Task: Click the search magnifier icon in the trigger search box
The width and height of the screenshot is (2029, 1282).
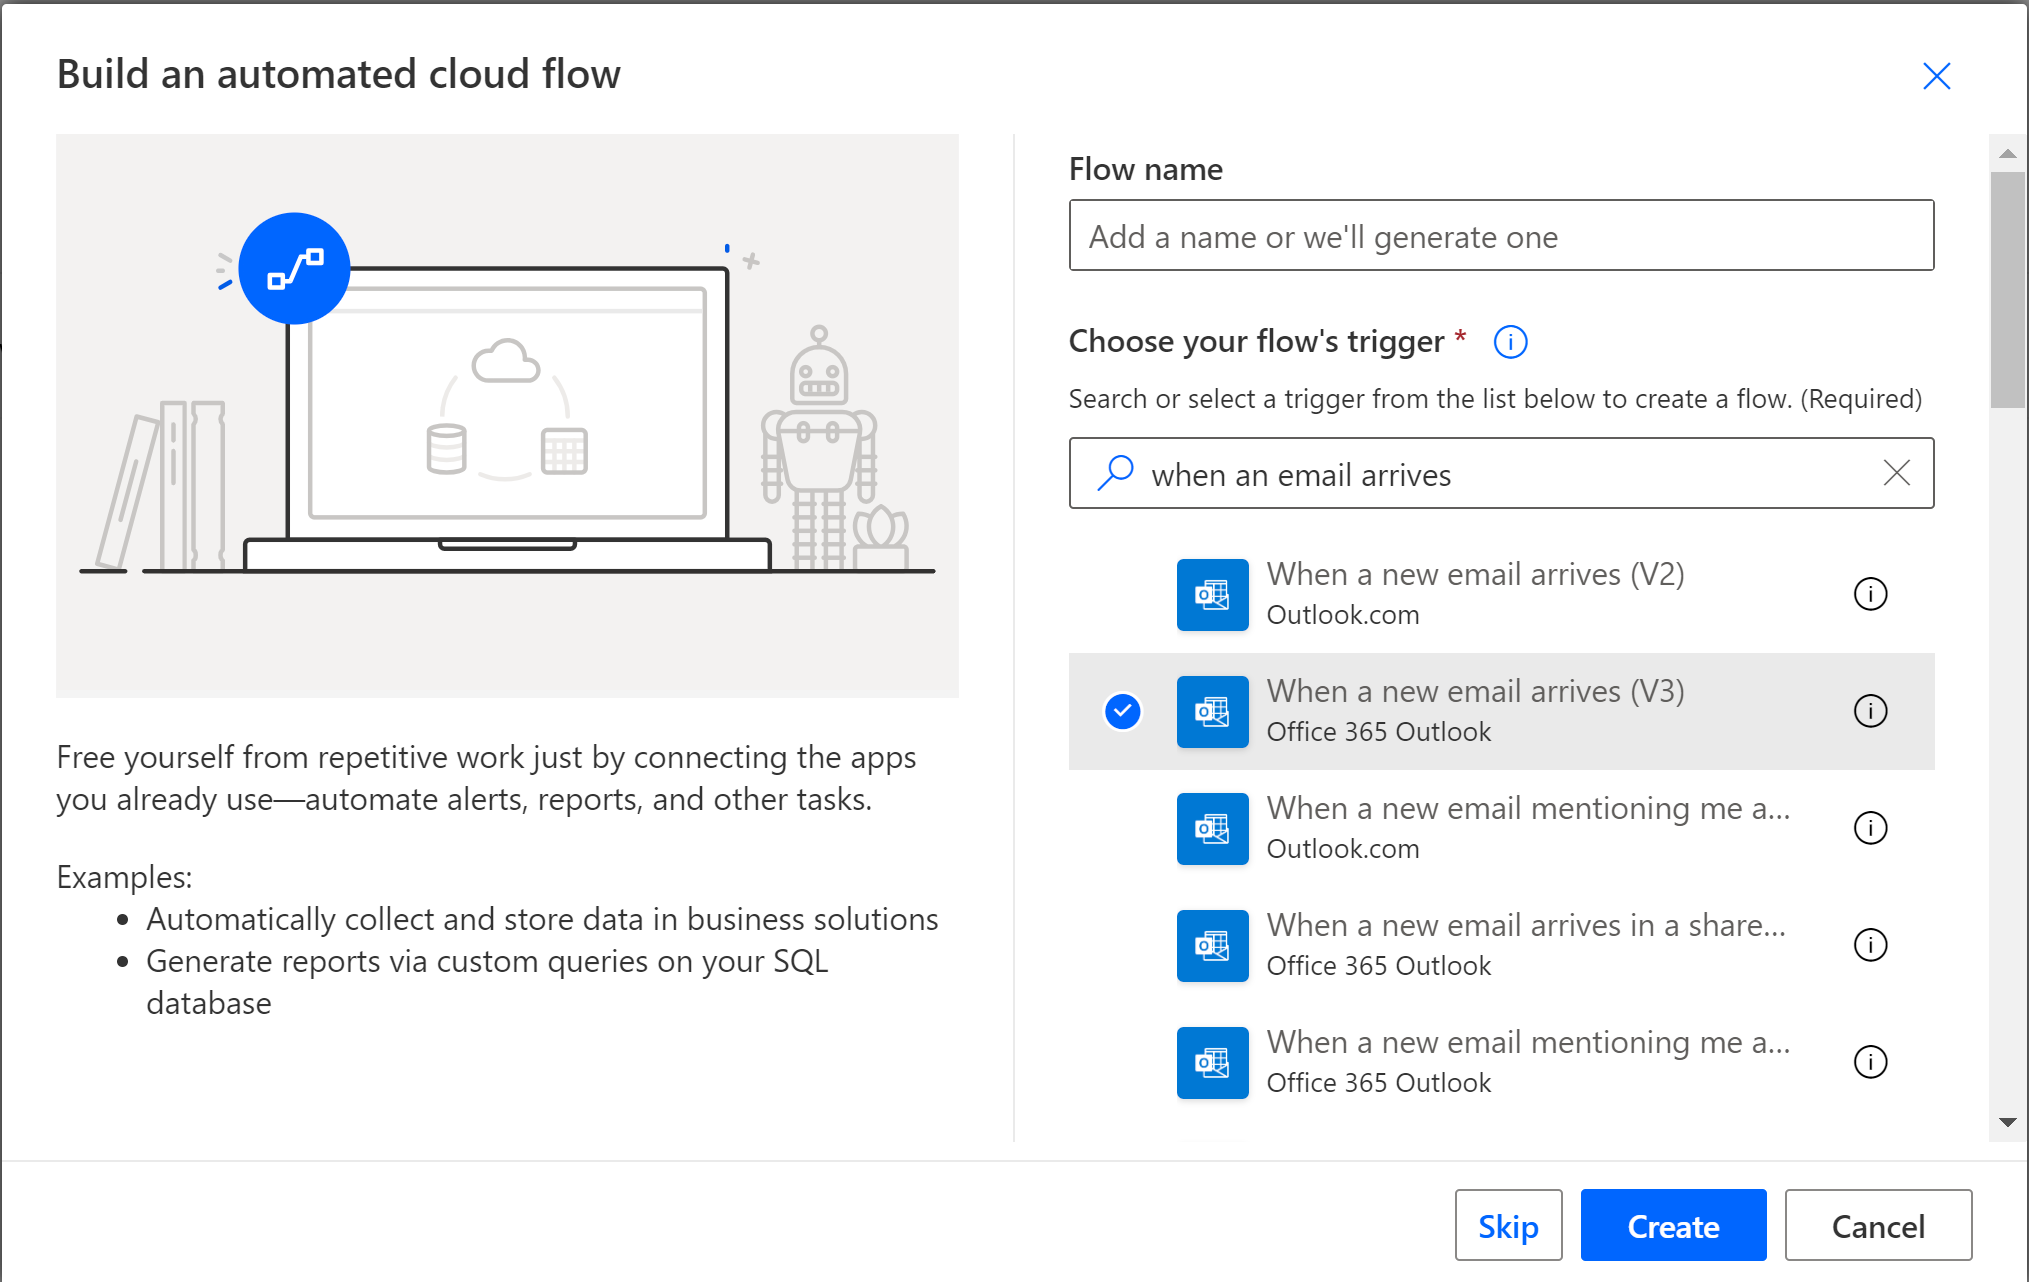Action: point(1115,473)
